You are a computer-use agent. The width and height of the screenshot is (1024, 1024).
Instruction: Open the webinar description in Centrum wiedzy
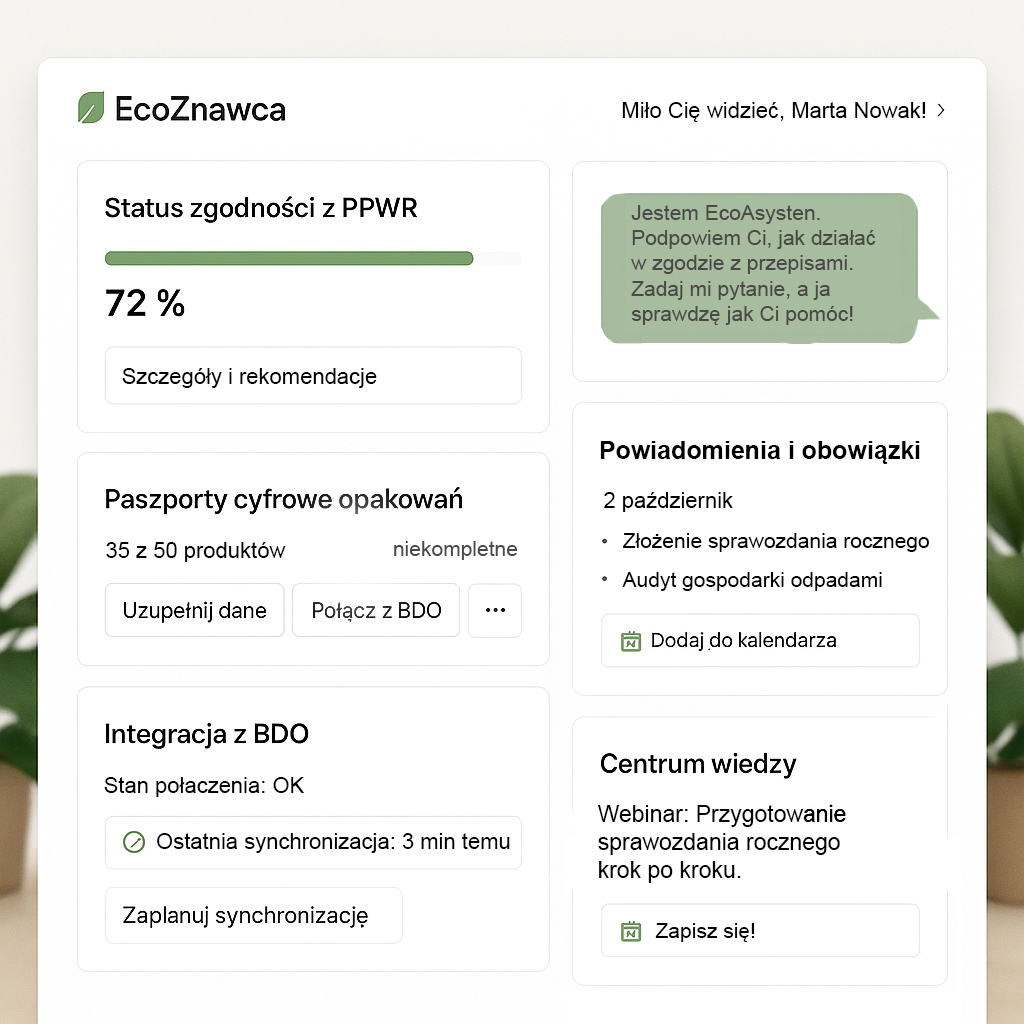722,842
